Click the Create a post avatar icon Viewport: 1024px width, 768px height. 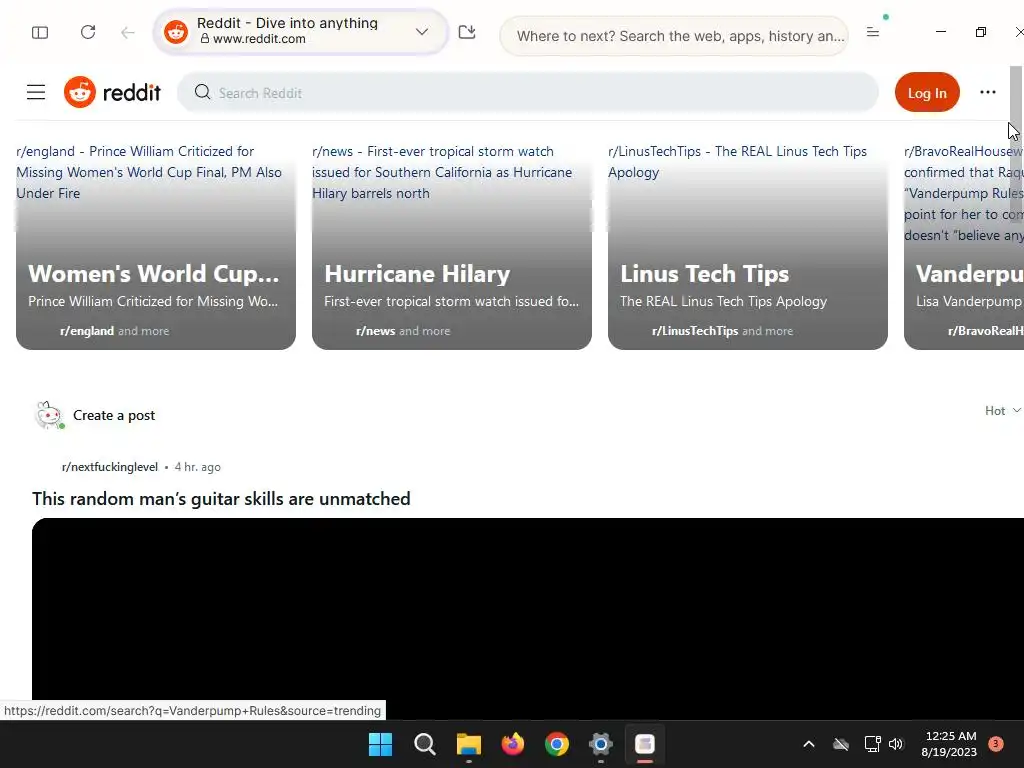pos(48,415)
